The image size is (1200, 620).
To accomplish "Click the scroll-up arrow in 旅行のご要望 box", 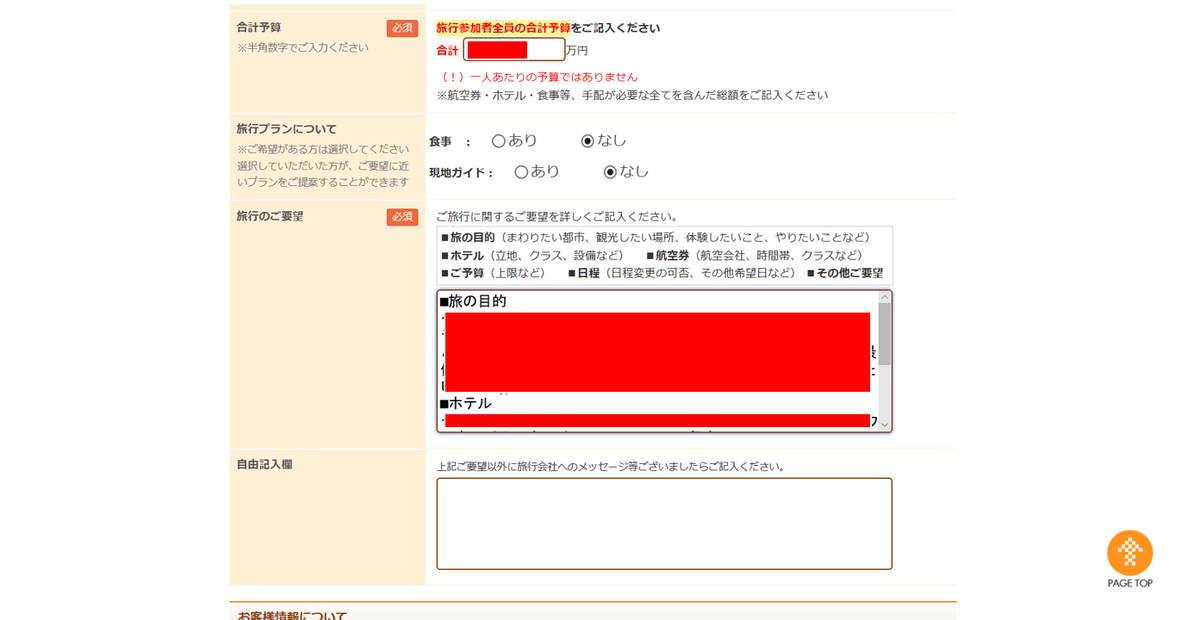I will click(884, 297).
